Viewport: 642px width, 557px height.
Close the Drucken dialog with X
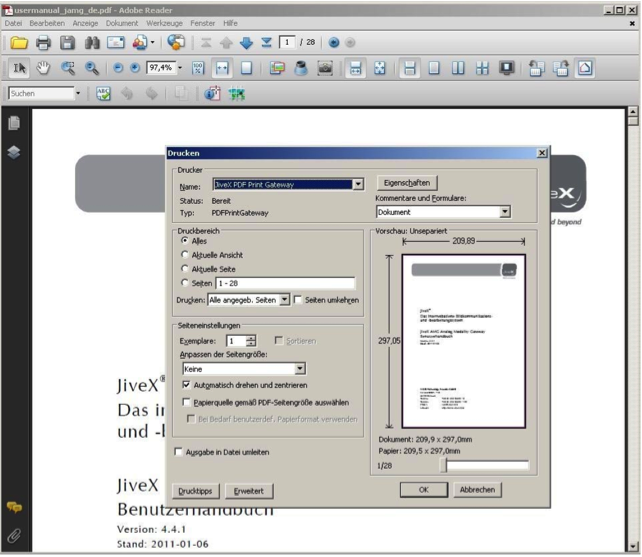tap(542, 153)
